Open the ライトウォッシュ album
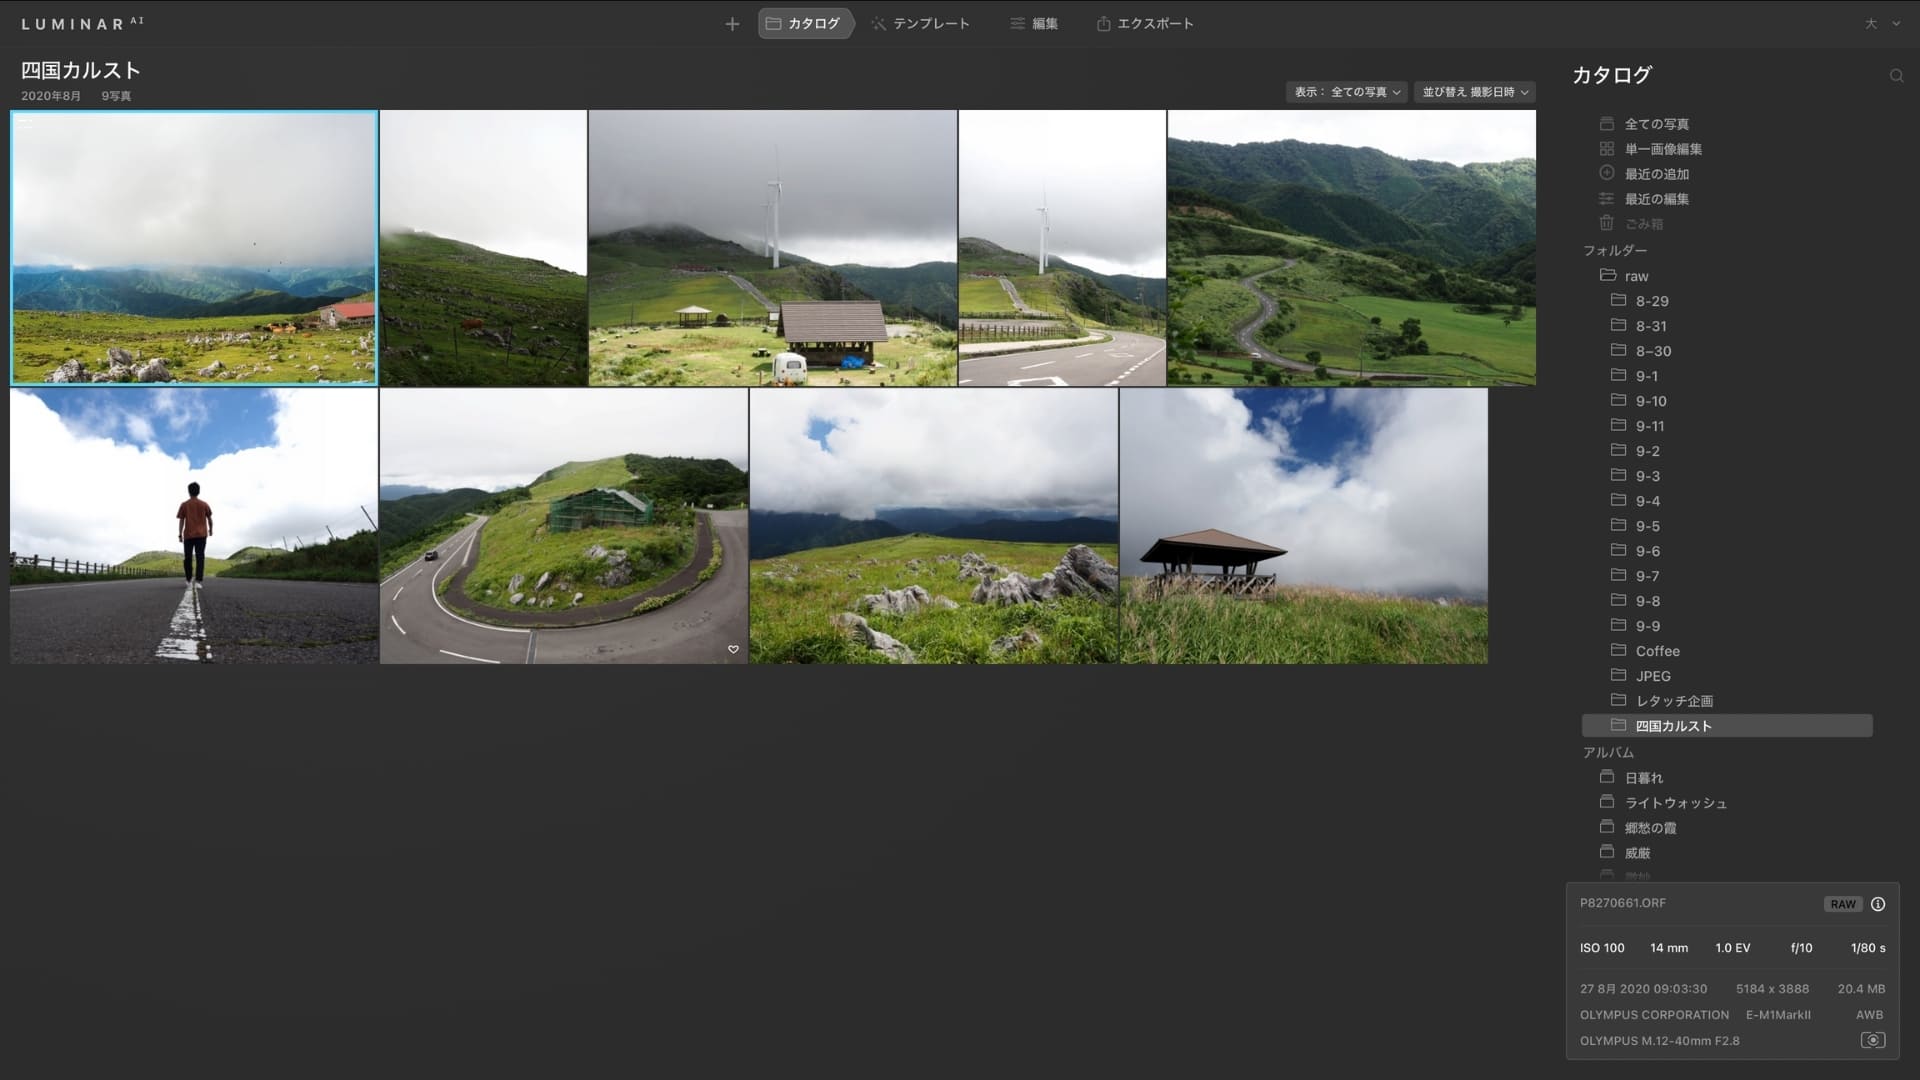1920x1080 pixels. tap(1675, 803)
